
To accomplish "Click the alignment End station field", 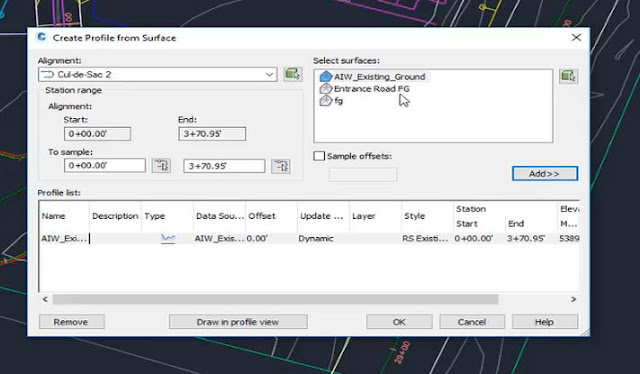I will [x=212, y=134].
